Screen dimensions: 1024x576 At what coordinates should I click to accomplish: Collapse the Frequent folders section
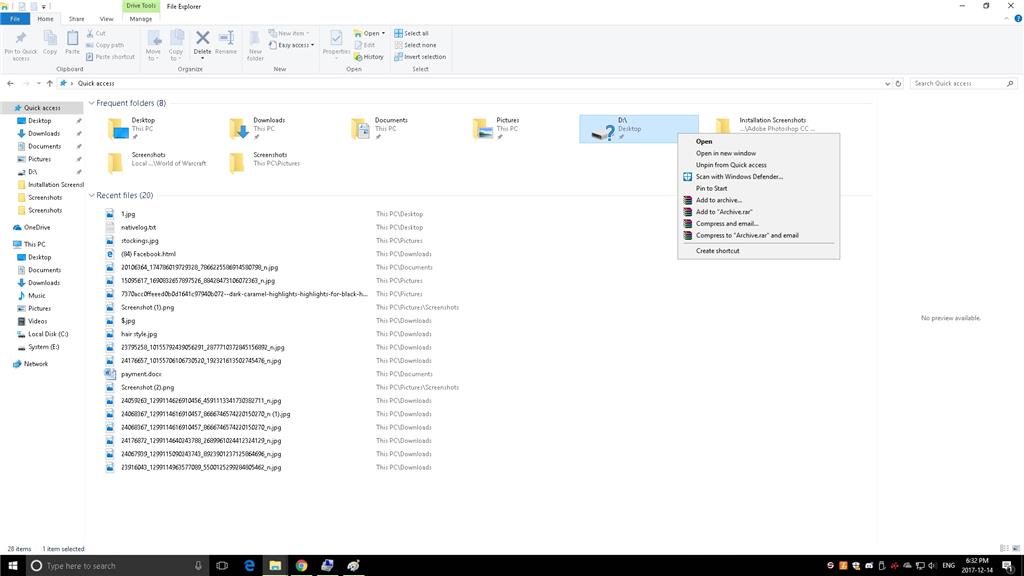pos(91,103)
